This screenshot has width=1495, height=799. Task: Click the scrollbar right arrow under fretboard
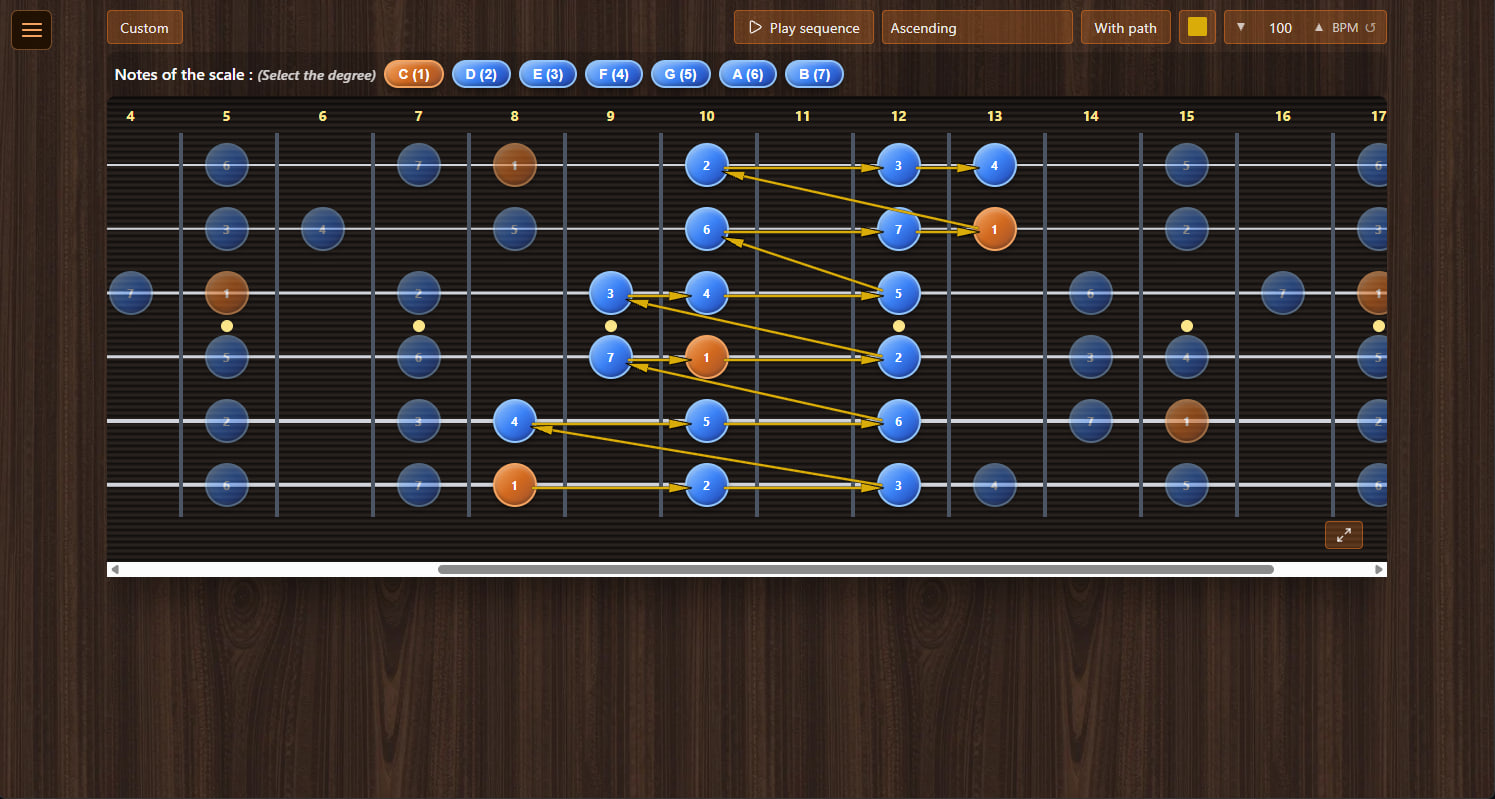click(x=1379, y=569)
